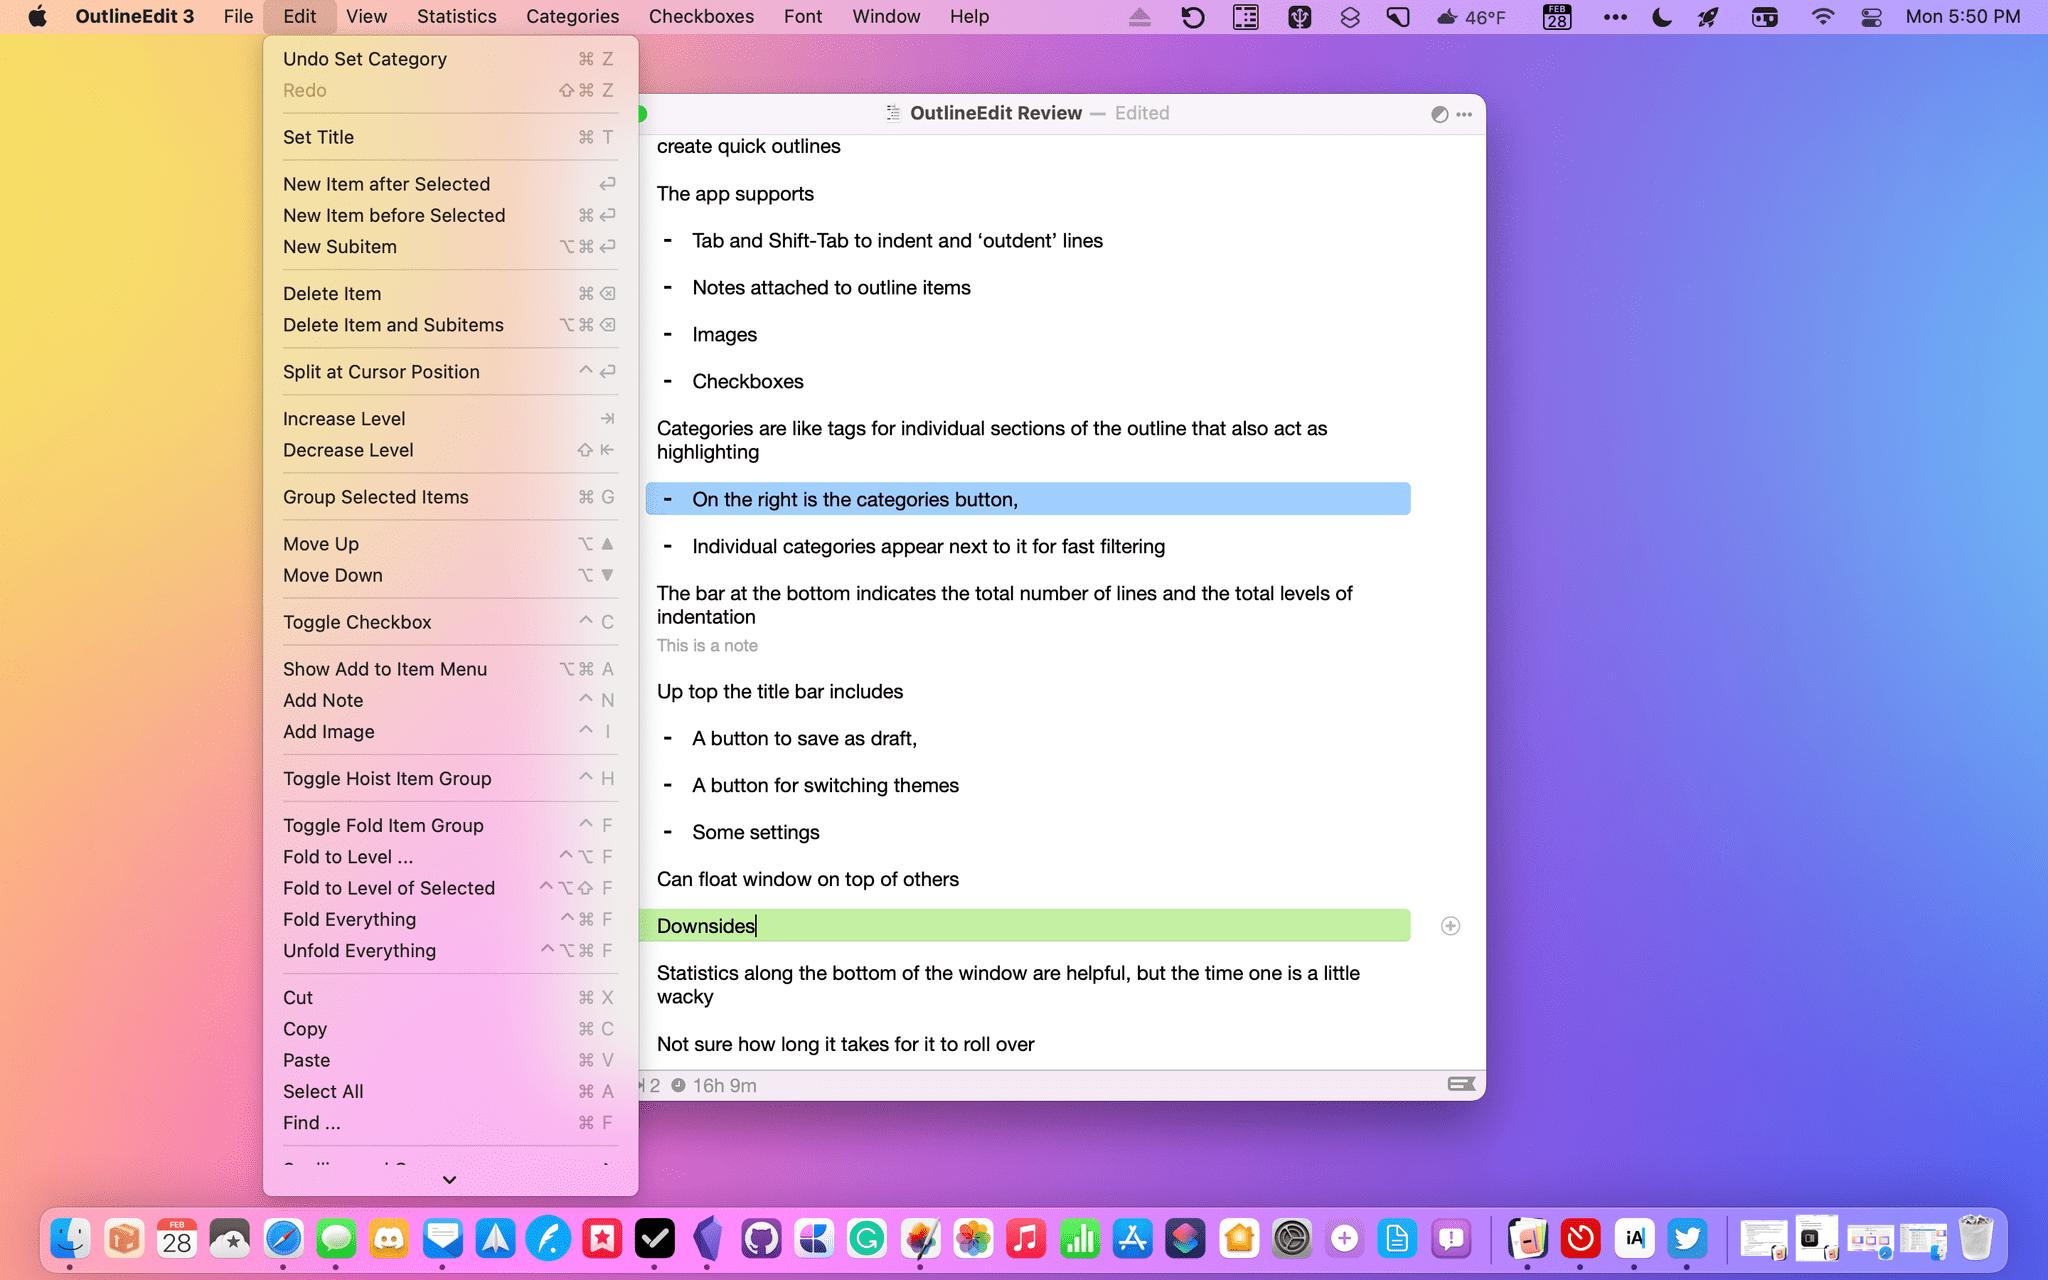Viewport: 2048px width, 1280px height.
Task: Select 'Group Selected Items' from Edit menu
Action: [x=375, y=497]
